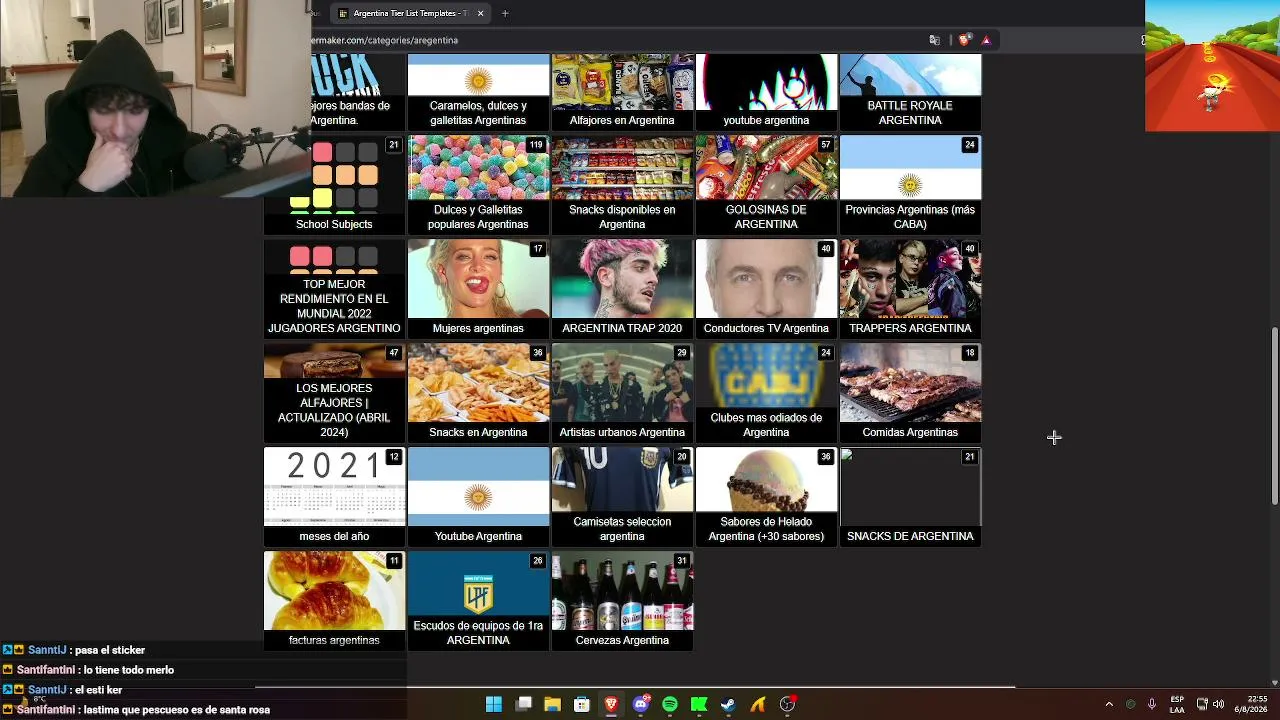Launch Microsoft Store from the taskbar
Screen dimensions: 1280x720
581,704
